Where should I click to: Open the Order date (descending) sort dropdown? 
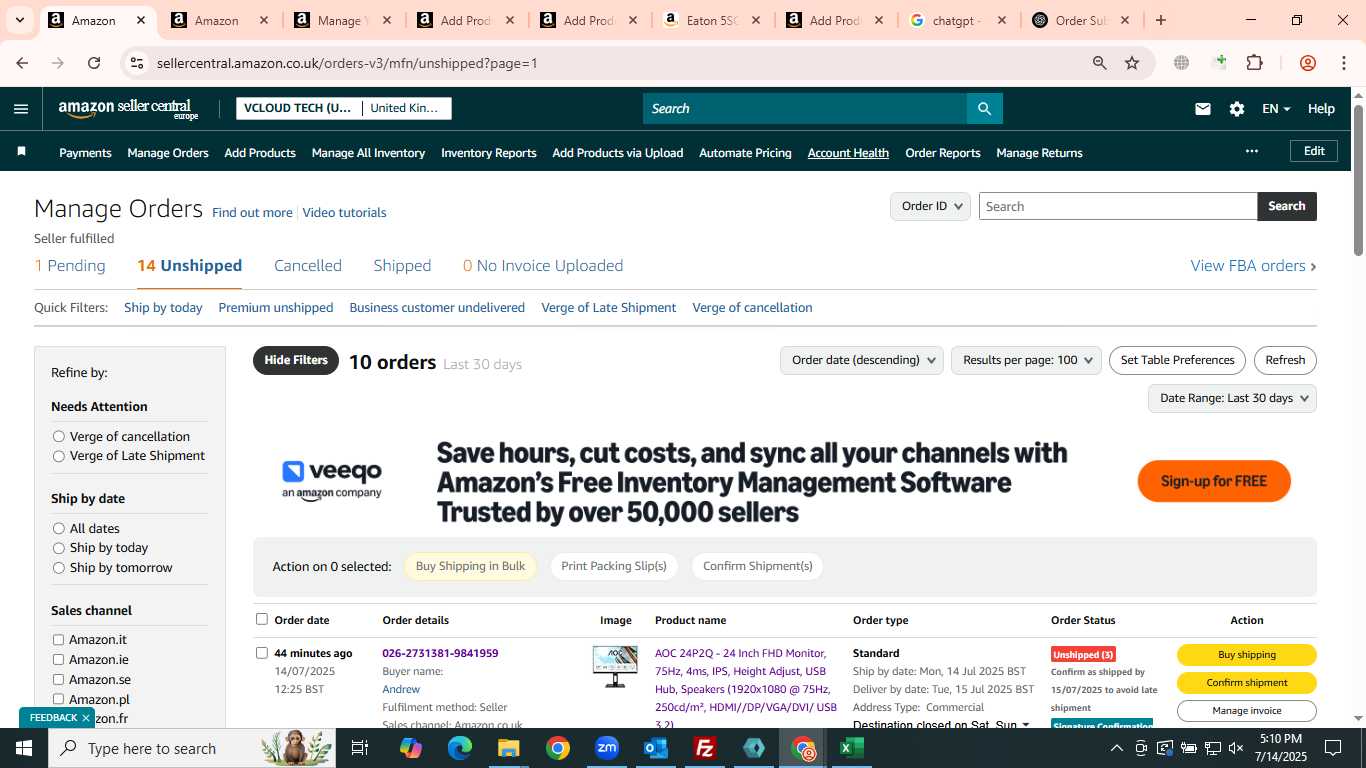click(861, 360)
